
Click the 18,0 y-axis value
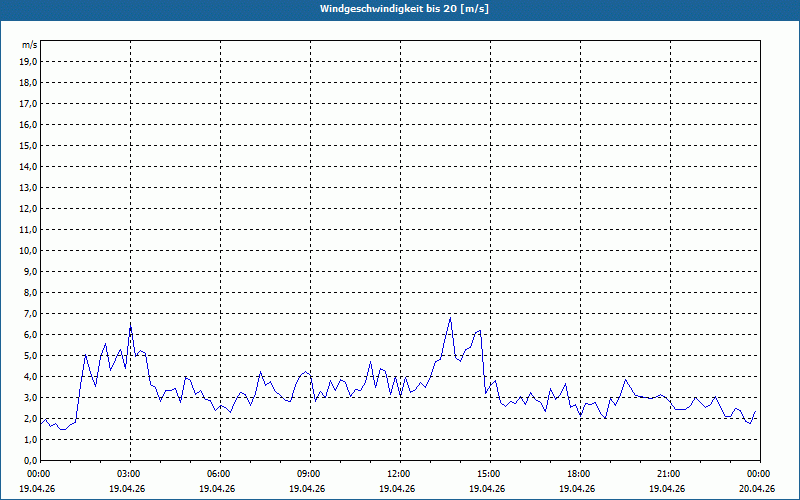pyautogui.click(x=28, y=83)
